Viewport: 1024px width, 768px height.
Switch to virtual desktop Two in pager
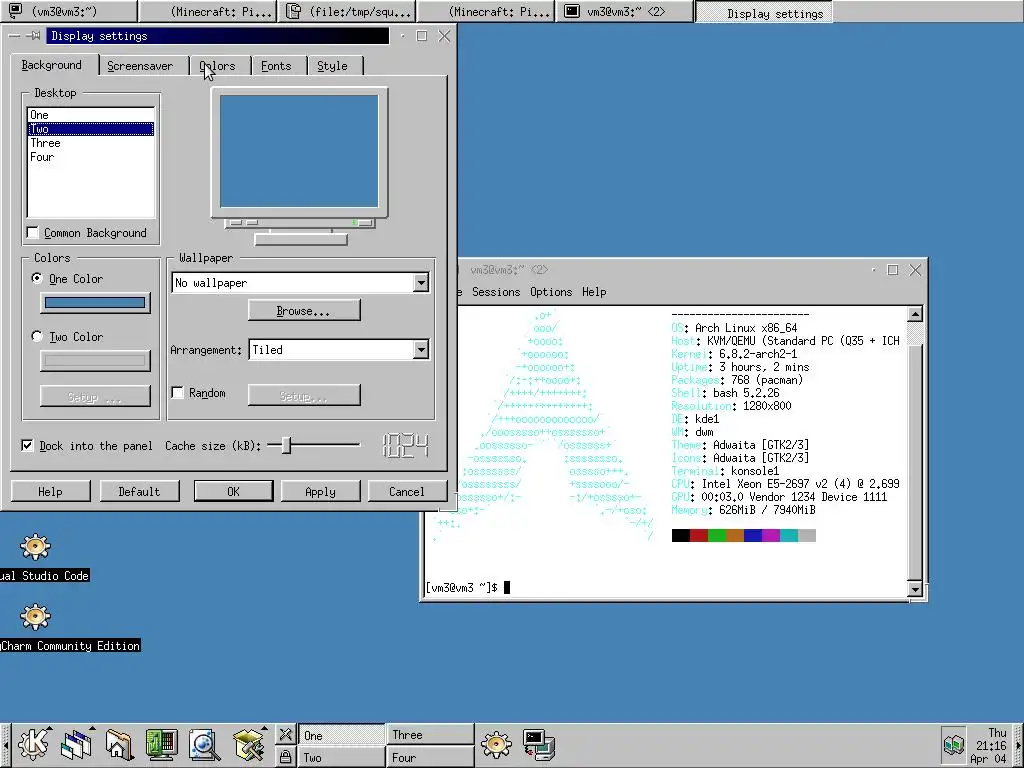[342, 757]
